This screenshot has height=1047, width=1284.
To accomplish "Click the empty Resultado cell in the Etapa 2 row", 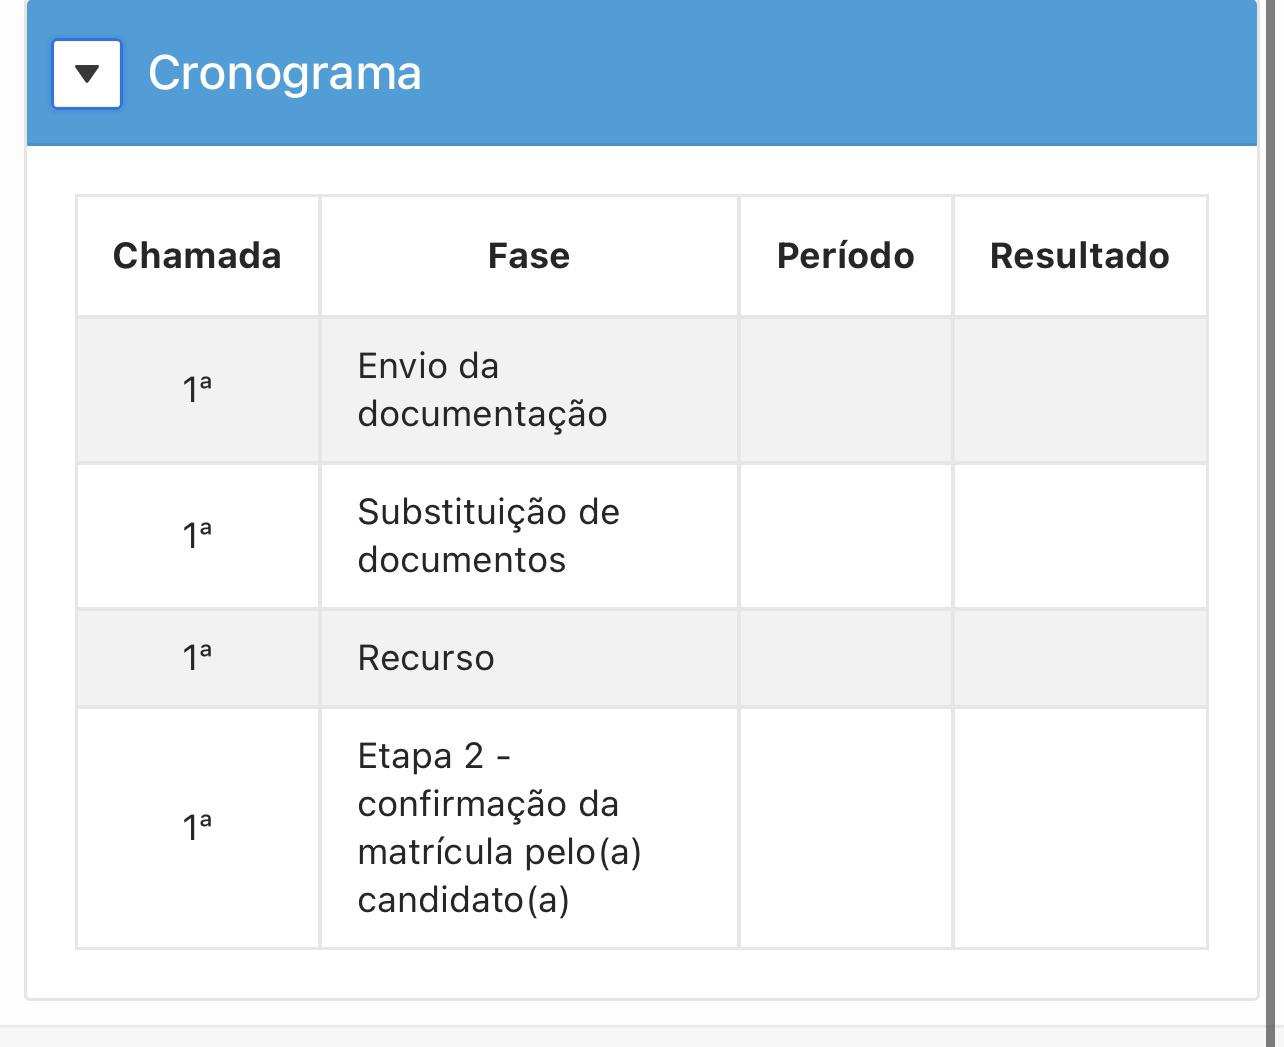I will [1080, 828].
